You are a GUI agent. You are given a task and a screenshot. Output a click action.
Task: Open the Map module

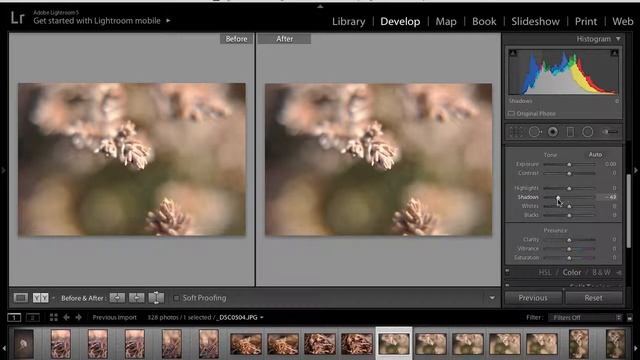point(446,21)
